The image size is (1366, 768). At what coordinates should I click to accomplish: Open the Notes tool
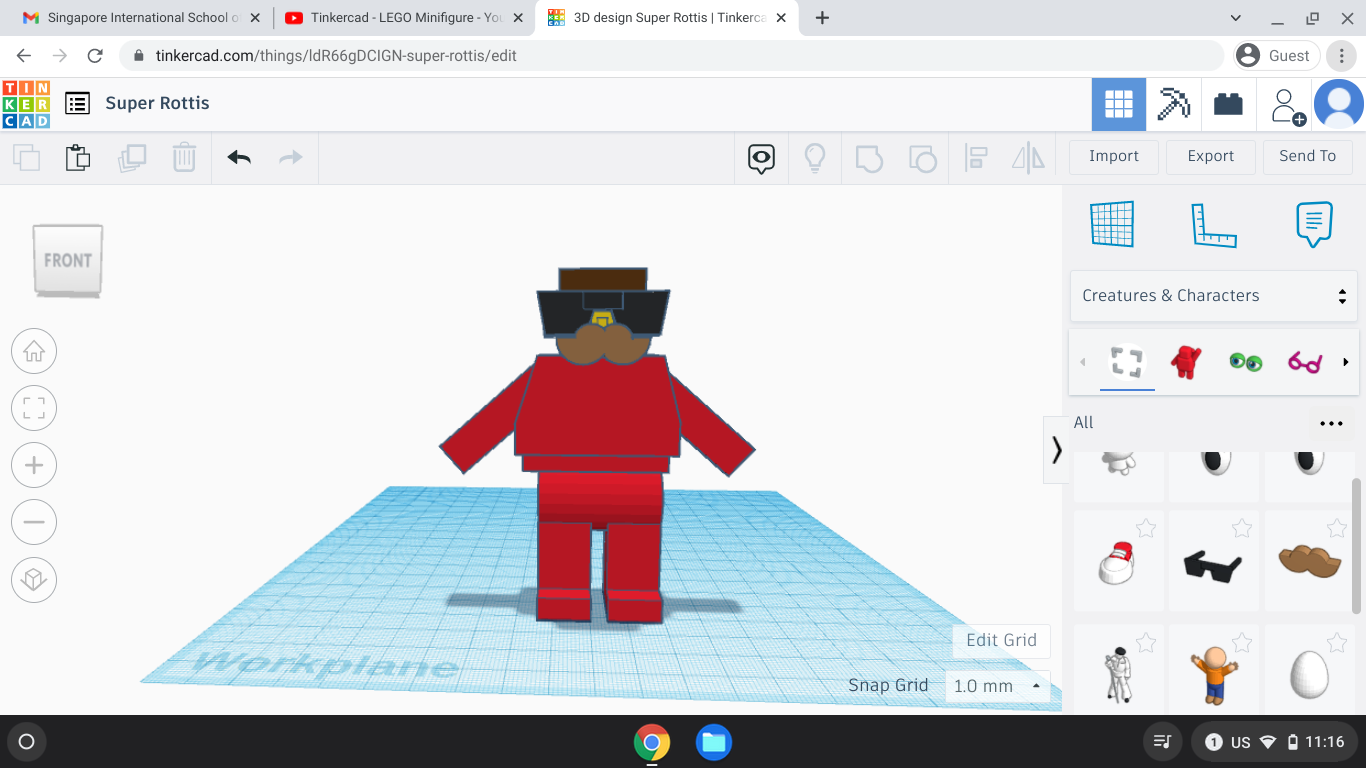(x=1314, y=224)
